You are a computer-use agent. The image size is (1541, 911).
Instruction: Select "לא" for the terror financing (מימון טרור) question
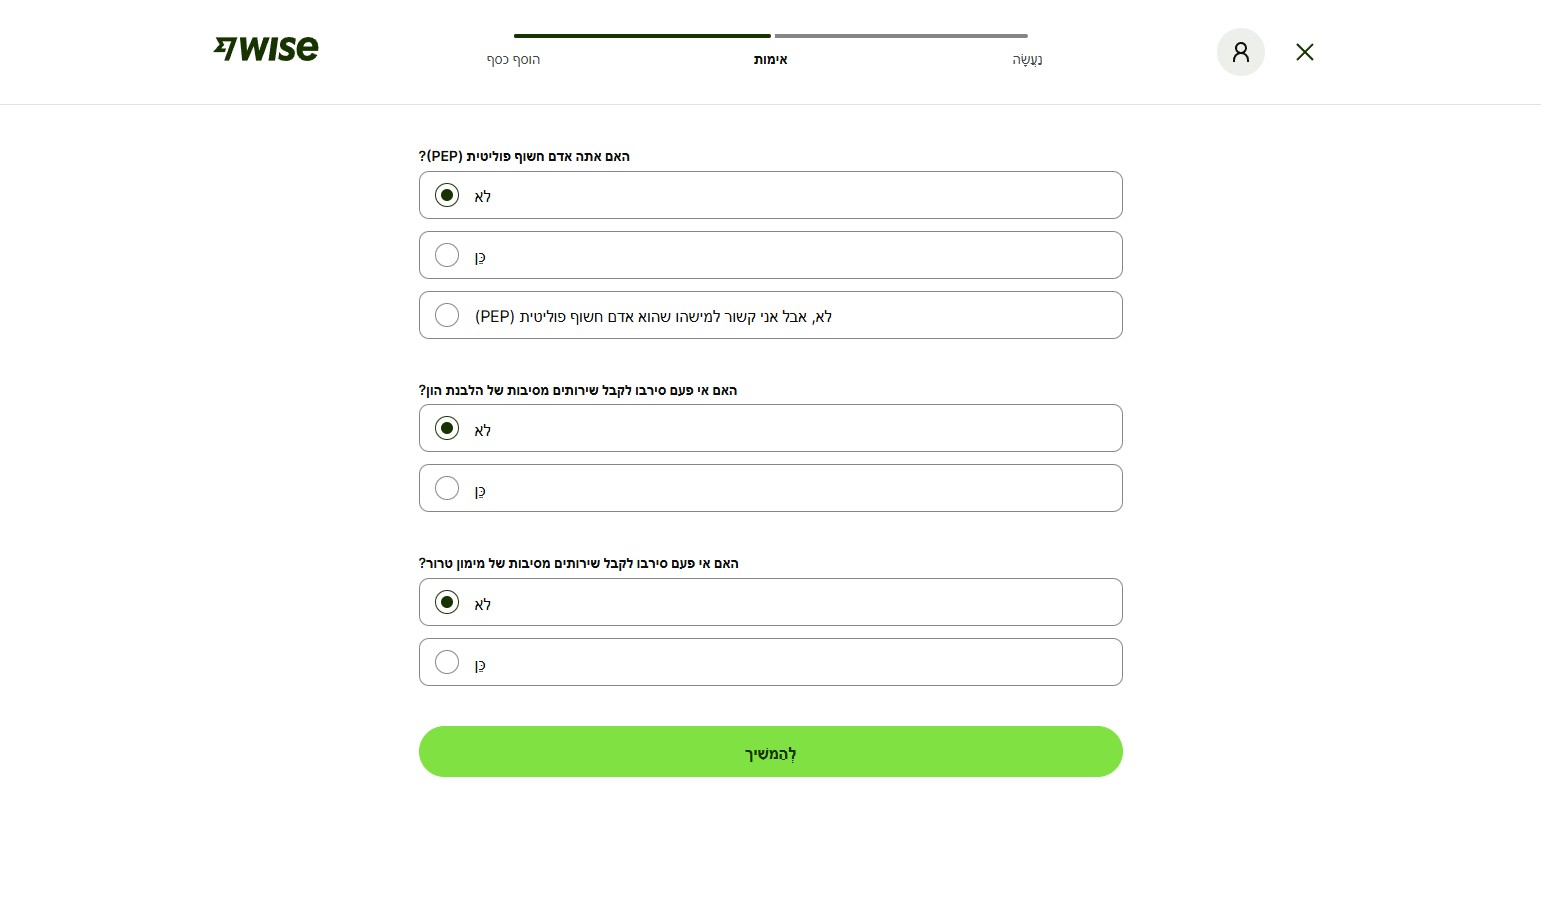point(447,602)
